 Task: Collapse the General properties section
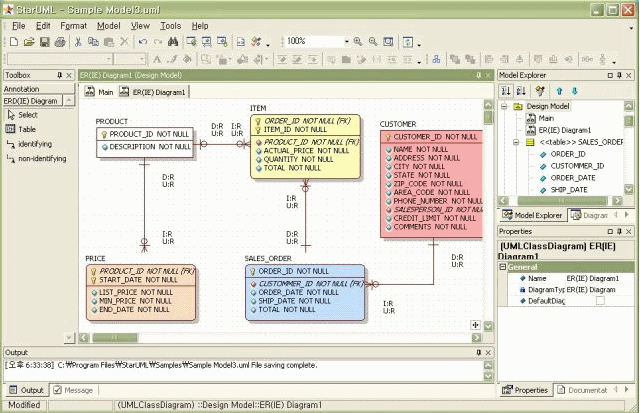coord(503,266)
